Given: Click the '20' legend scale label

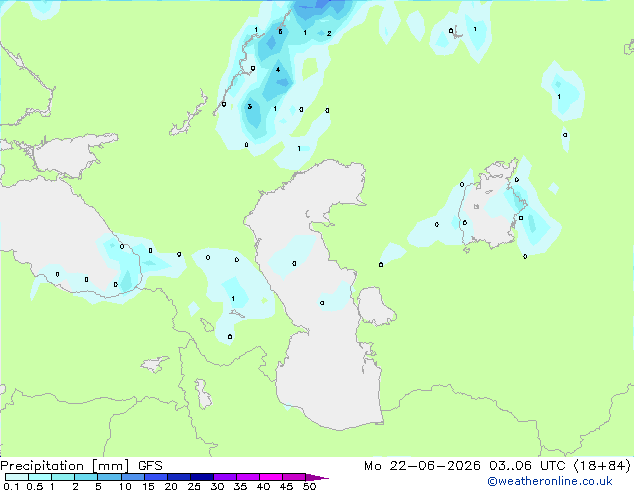Looking at the screenshot, I should pos(171,486).
